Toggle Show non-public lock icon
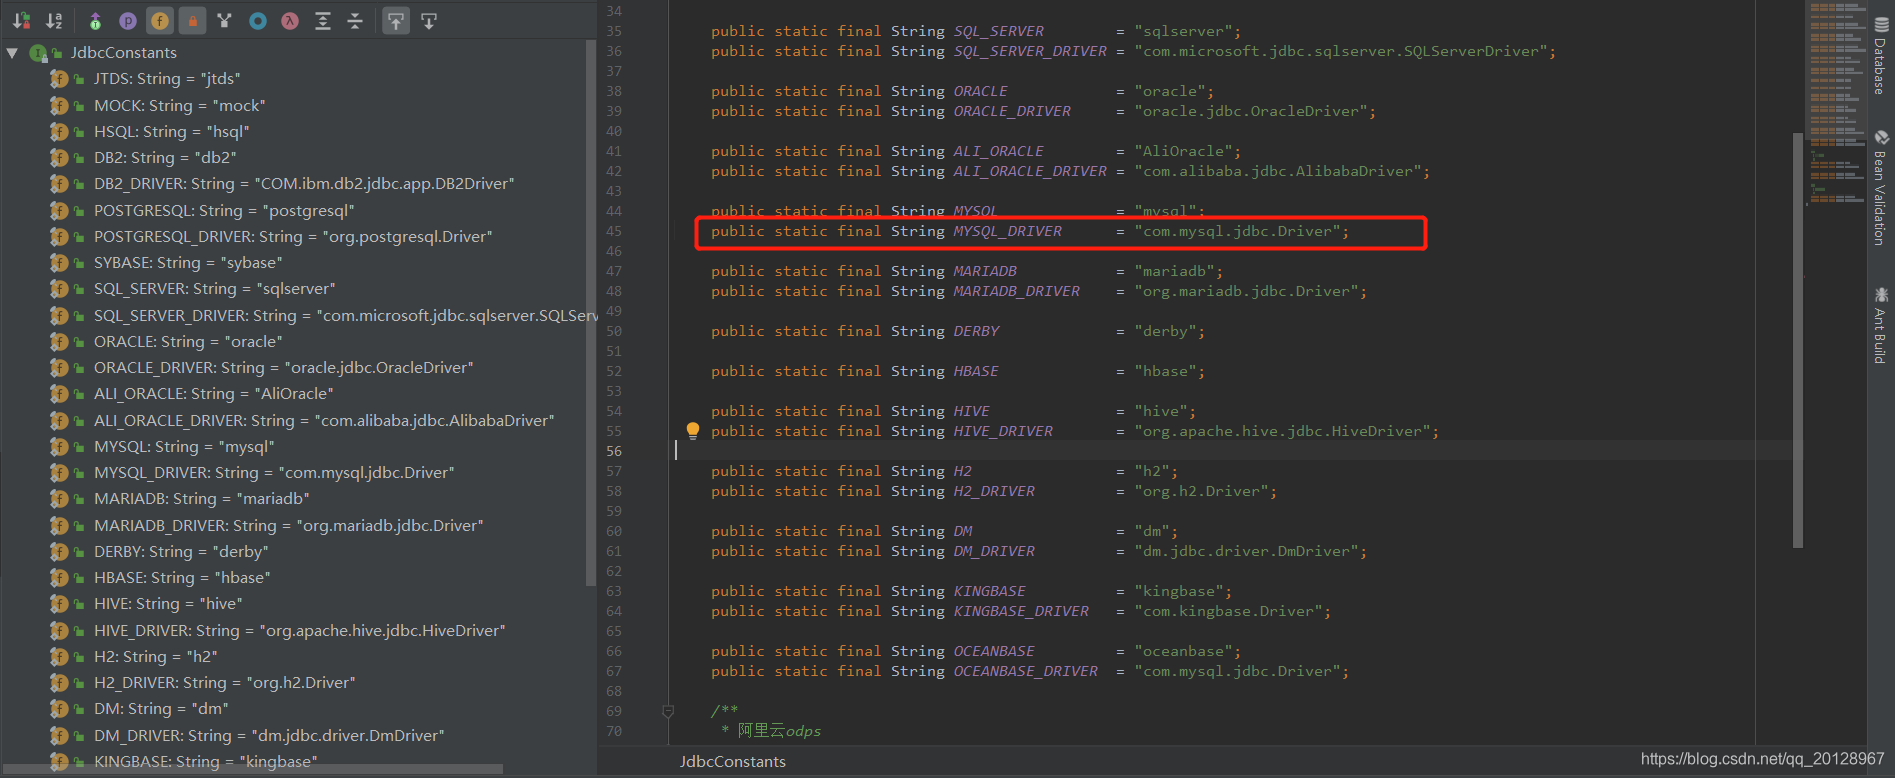This screenshot has height=778, width=1895. pos(193,20)
